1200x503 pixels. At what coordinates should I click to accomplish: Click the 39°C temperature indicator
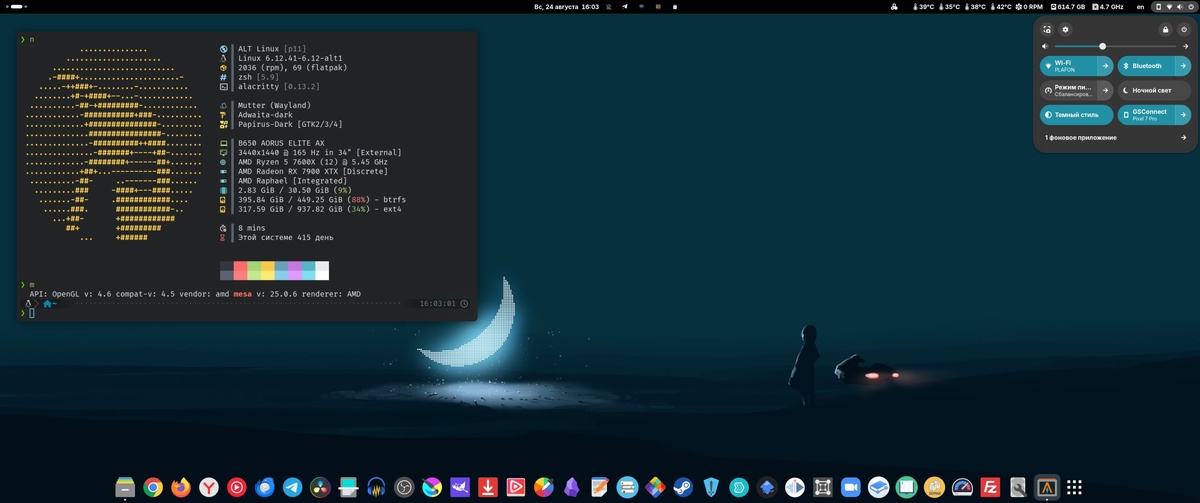click(924, 6)
